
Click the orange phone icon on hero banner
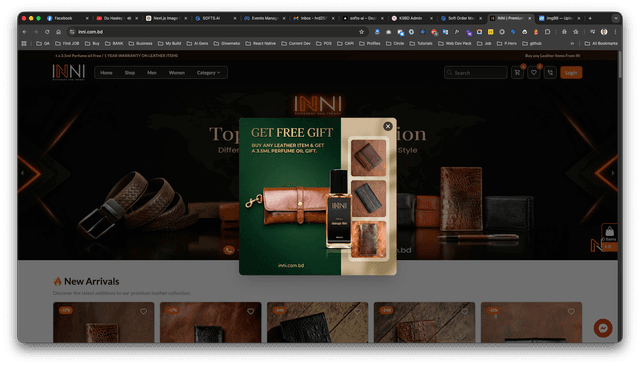(229, 250)
